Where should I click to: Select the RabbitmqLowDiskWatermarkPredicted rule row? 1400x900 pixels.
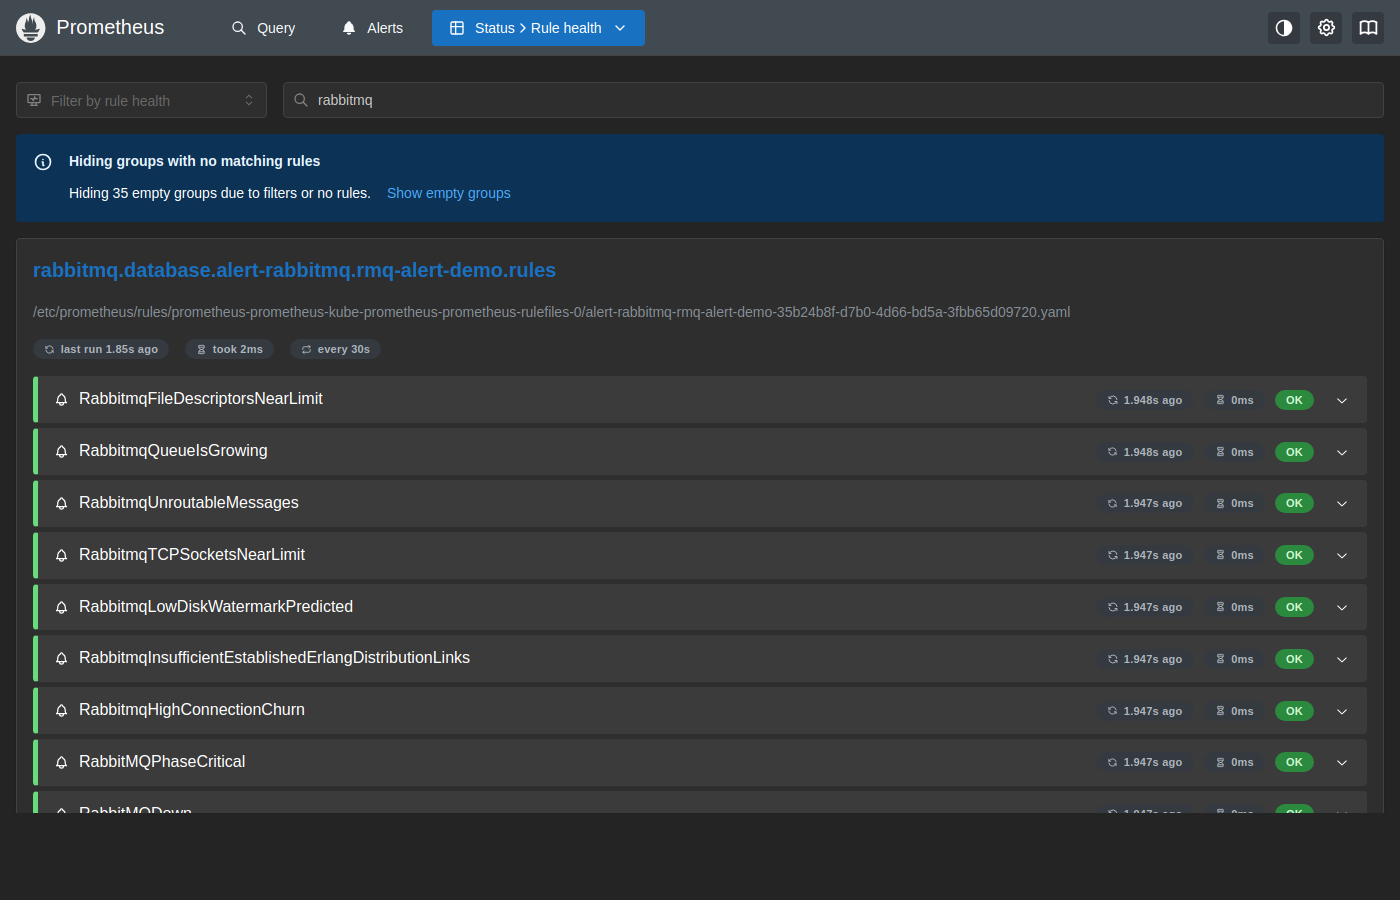[700, 607]
